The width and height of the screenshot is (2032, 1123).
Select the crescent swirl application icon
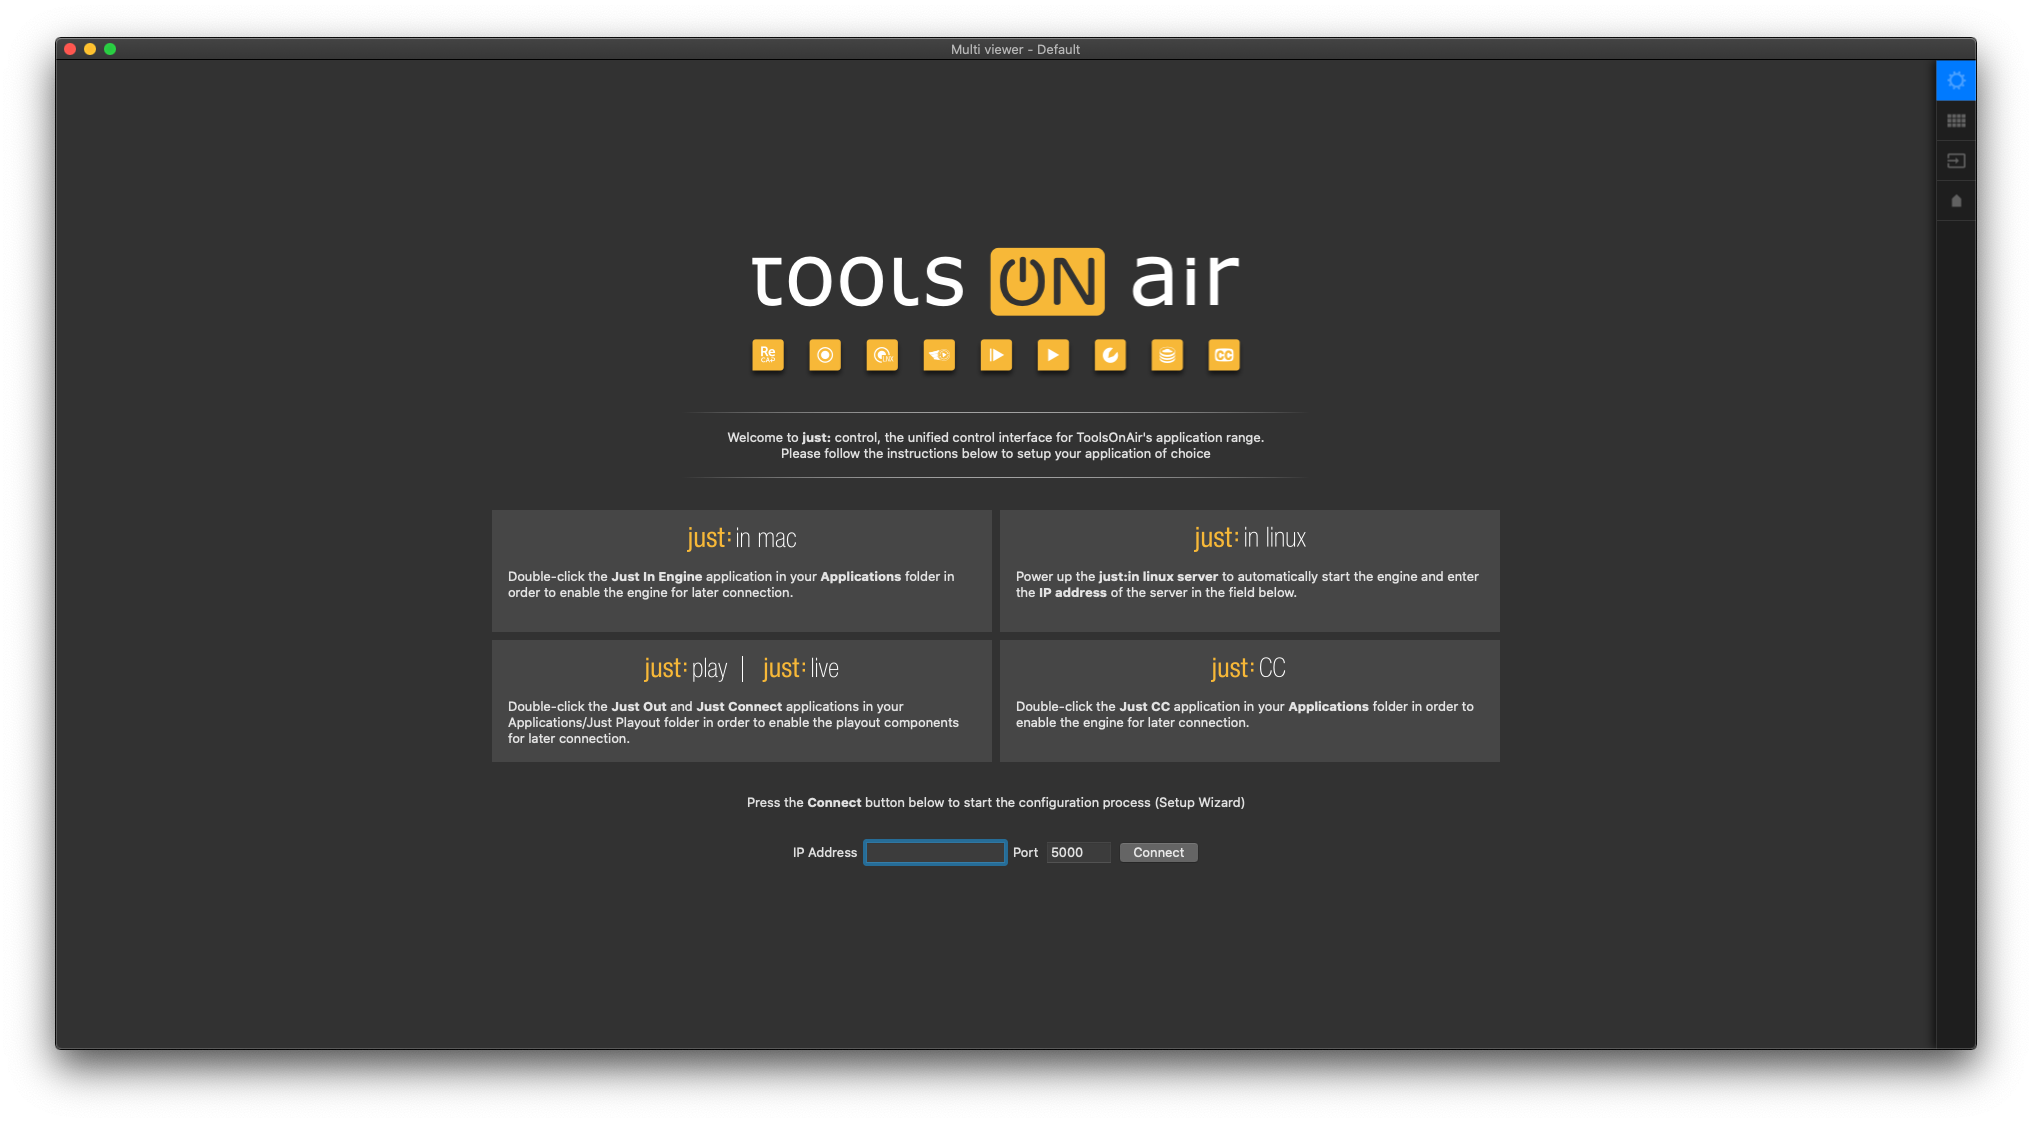1110,355
